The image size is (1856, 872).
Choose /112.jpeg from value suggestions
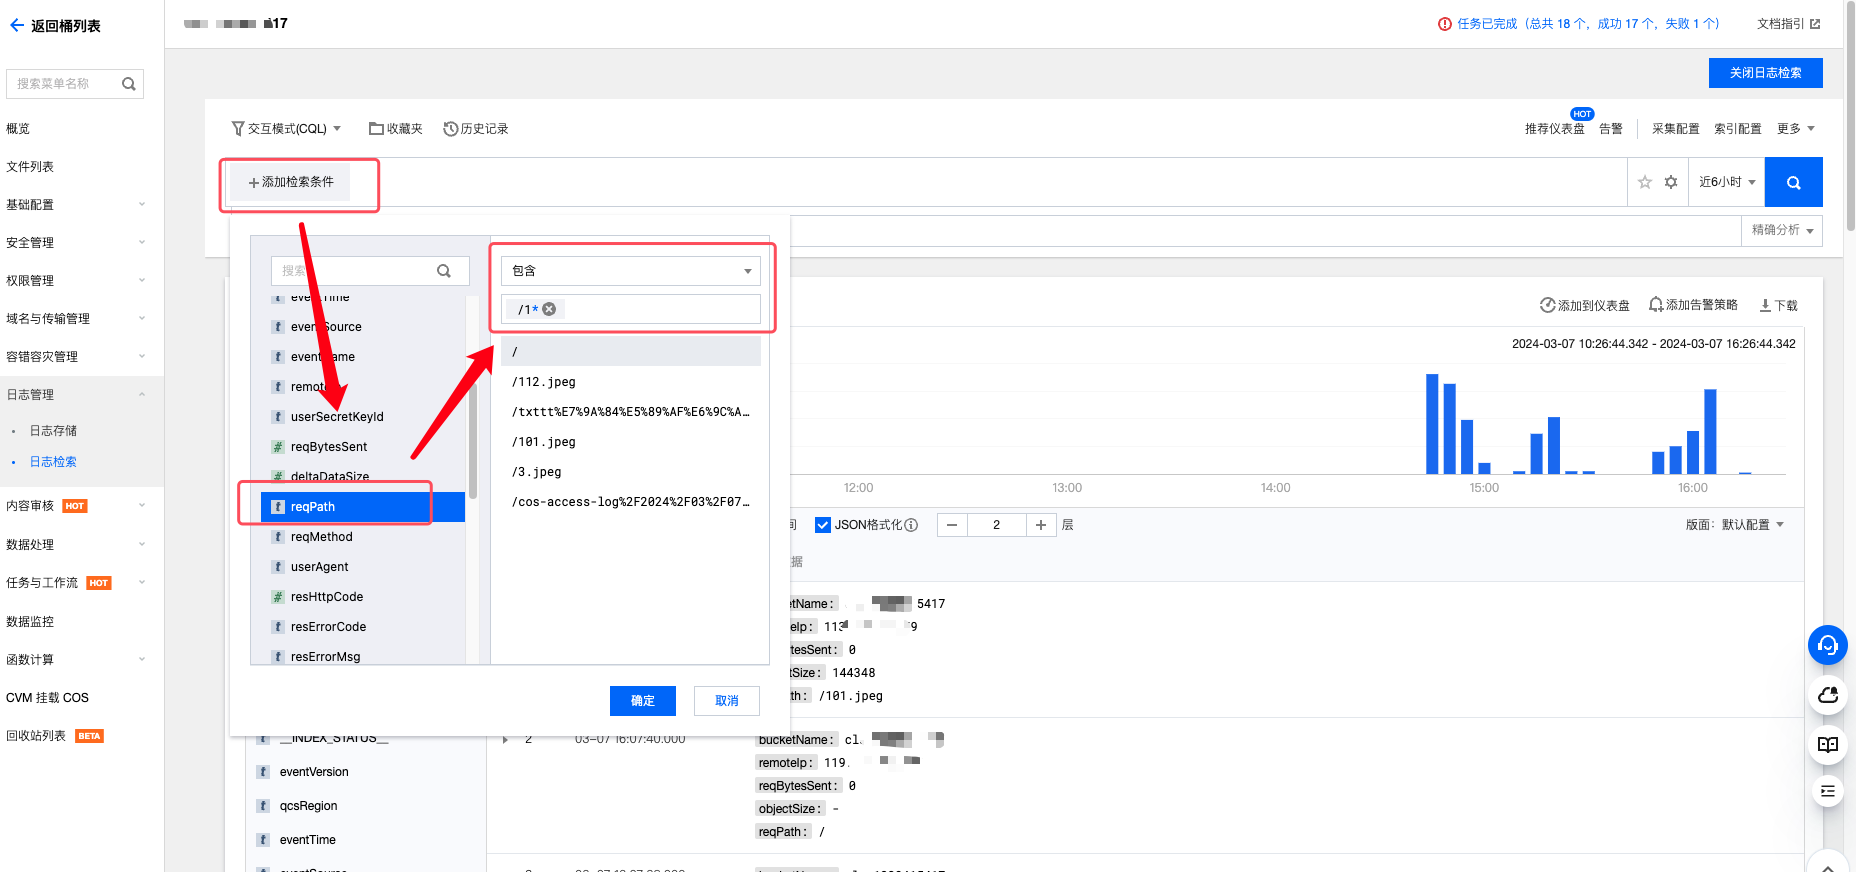click(631, 382)
